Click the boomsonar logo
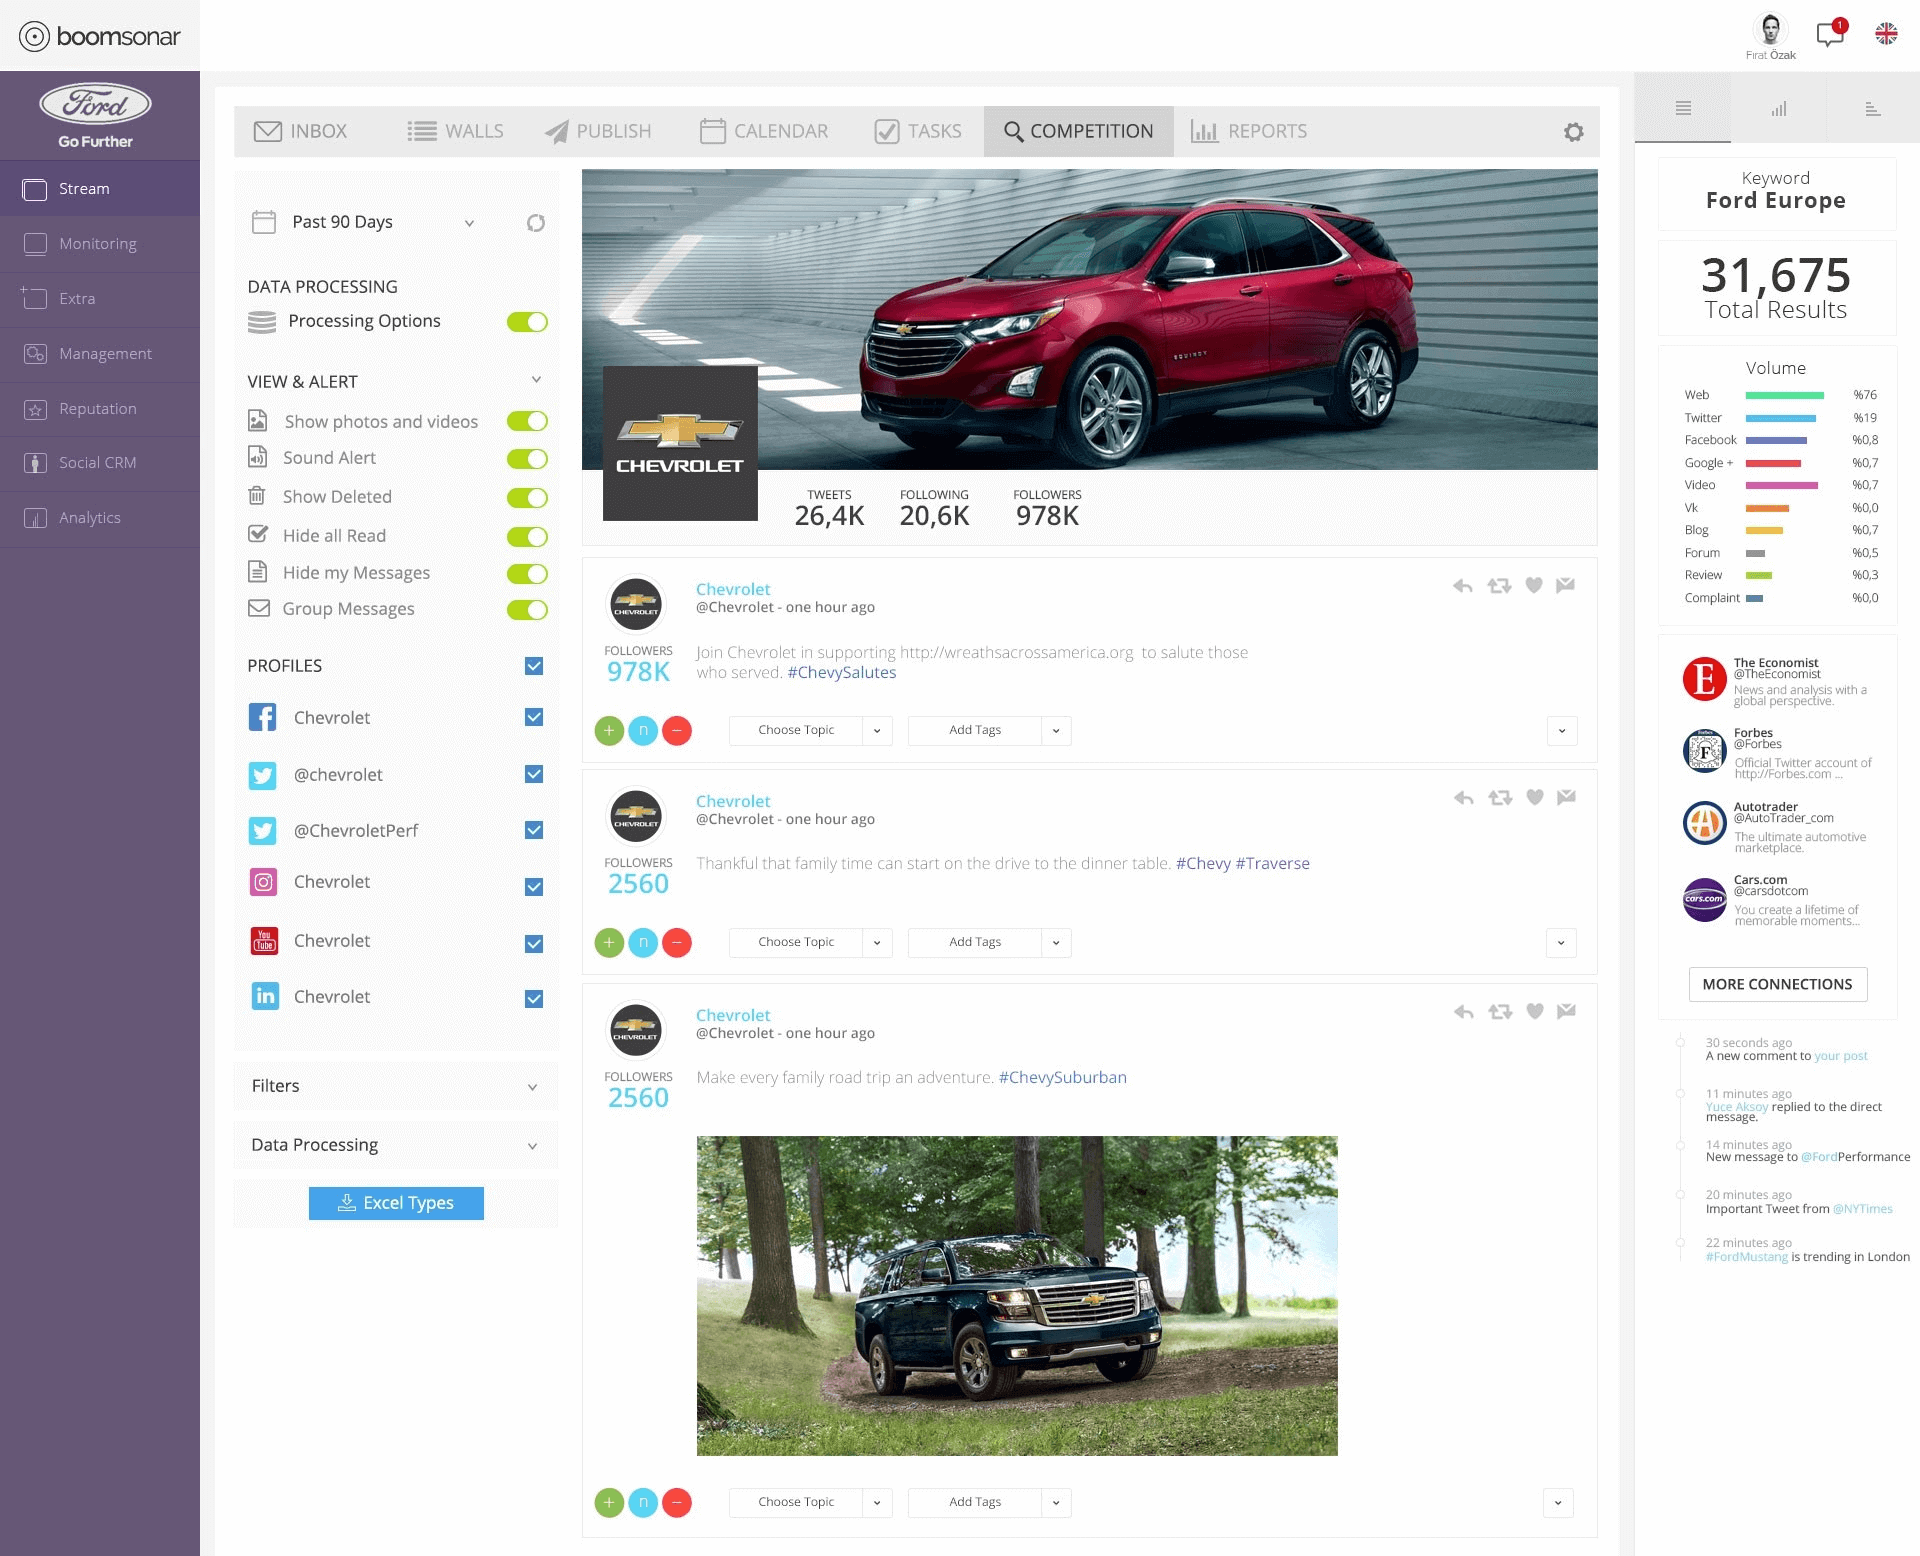The height and width of the screenshot is (1556, 1920). 100,37
